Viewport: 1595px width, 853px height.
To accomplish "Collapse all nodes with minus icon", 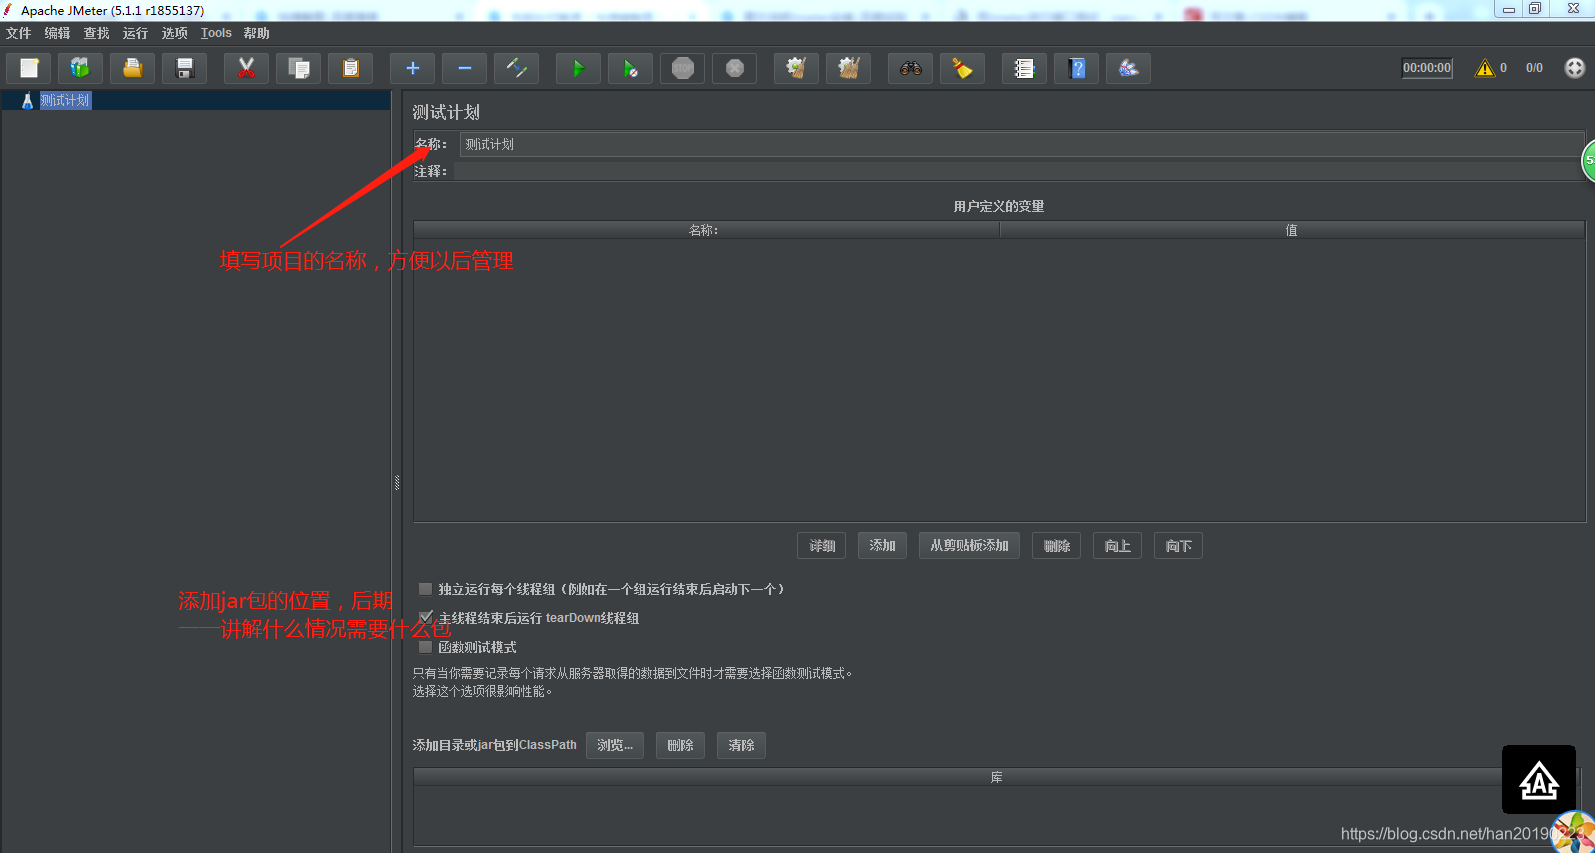I will (x=464, y=68).
